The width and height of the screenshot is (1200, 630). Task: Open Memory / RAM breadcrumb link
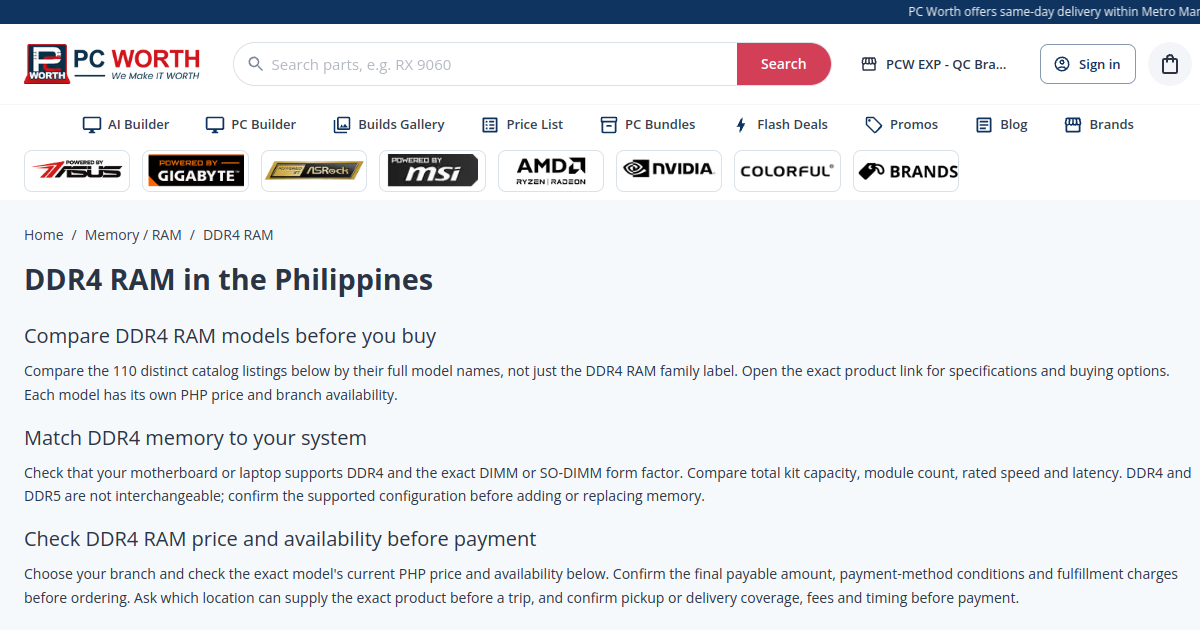click(x=133, y=235)
